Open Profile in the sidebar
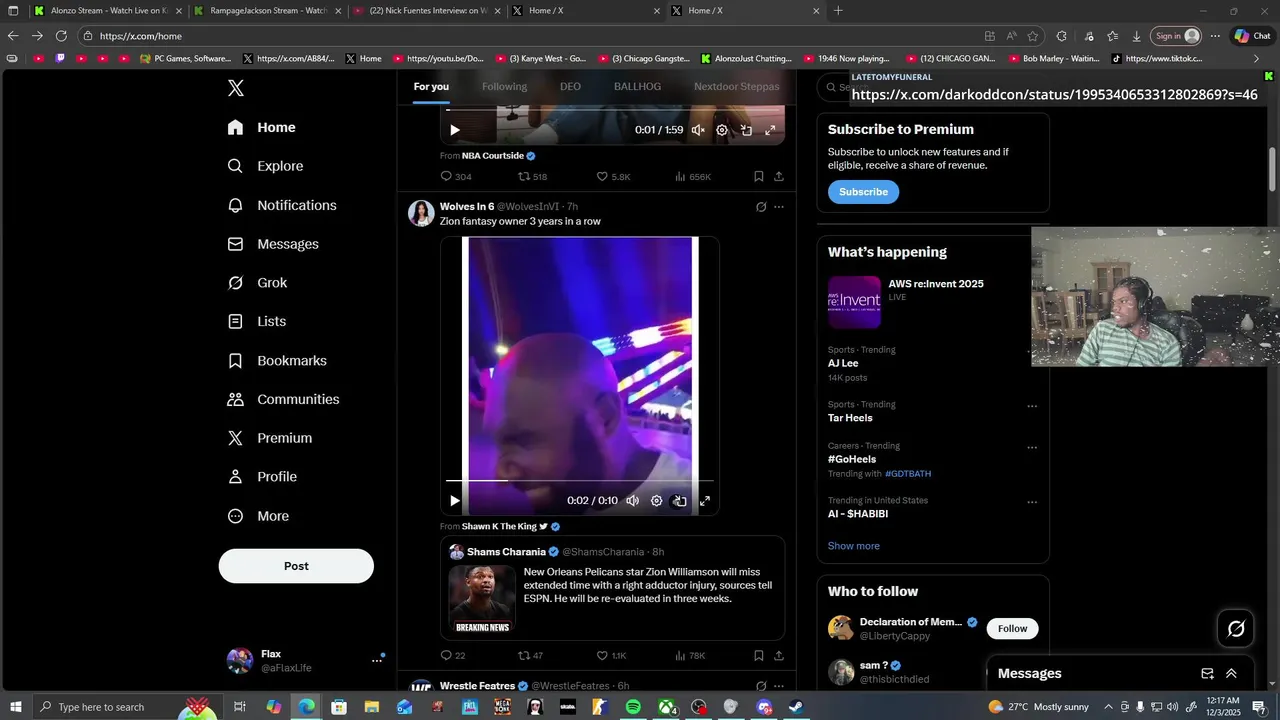The width and height of the screenshot is (1280, 720). click(262, 477)
